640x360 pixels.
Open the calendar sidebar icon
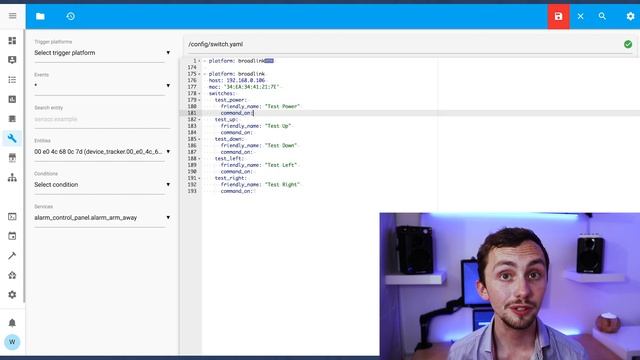pos(12,236)
